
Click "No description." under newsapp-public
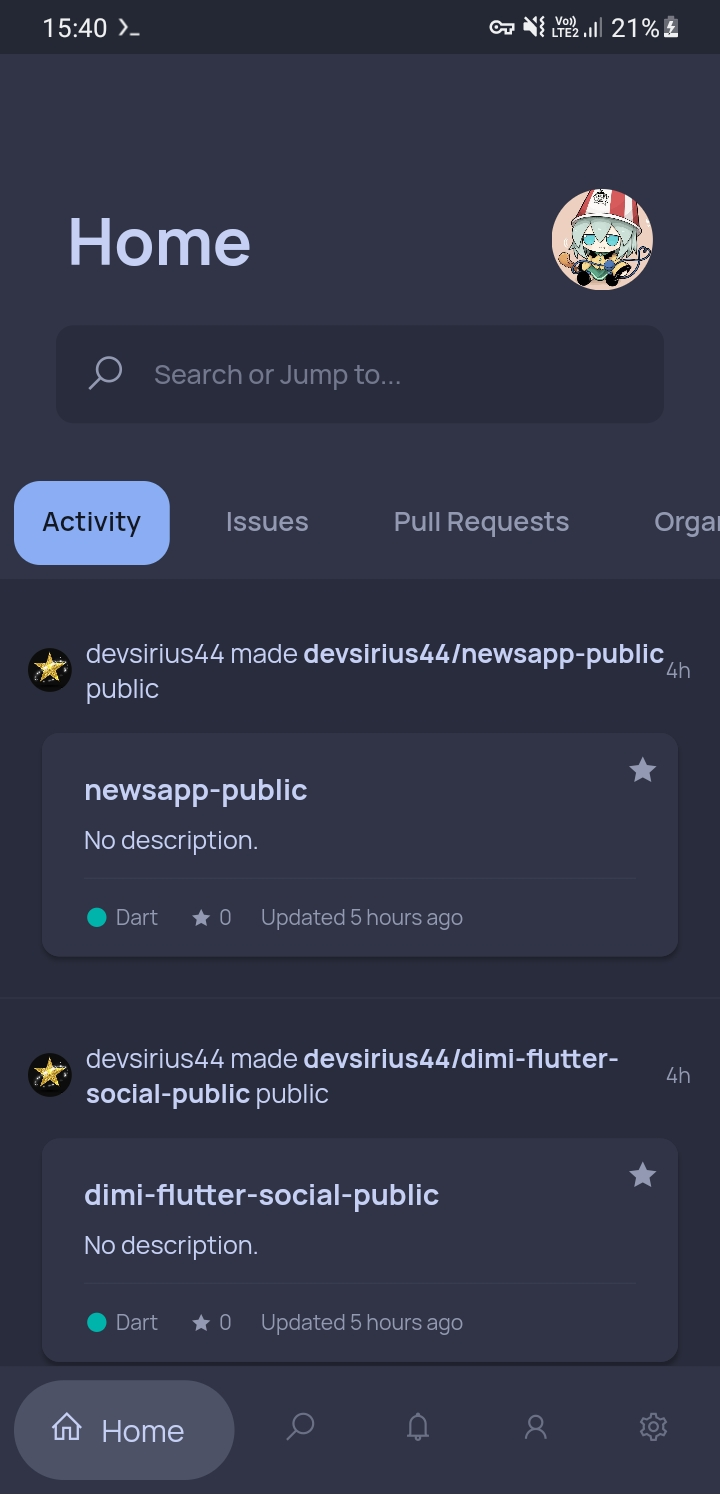point(171,840)
